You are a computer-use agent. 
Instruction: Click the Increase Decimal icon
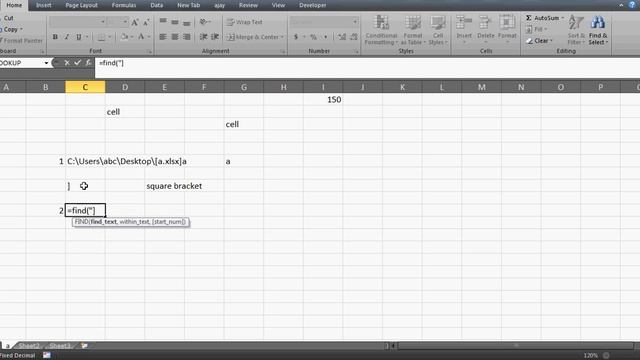(342, 37)
